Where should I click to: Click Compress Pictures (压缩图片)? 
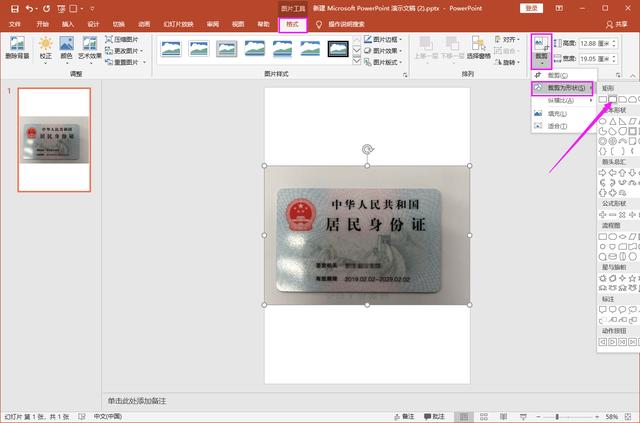pos(122,39)
